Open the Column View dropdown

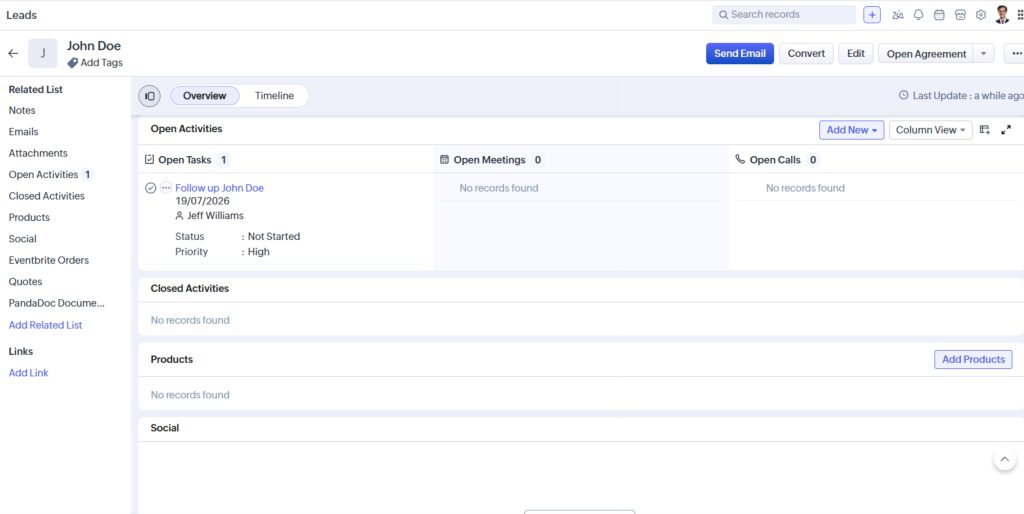931,130
